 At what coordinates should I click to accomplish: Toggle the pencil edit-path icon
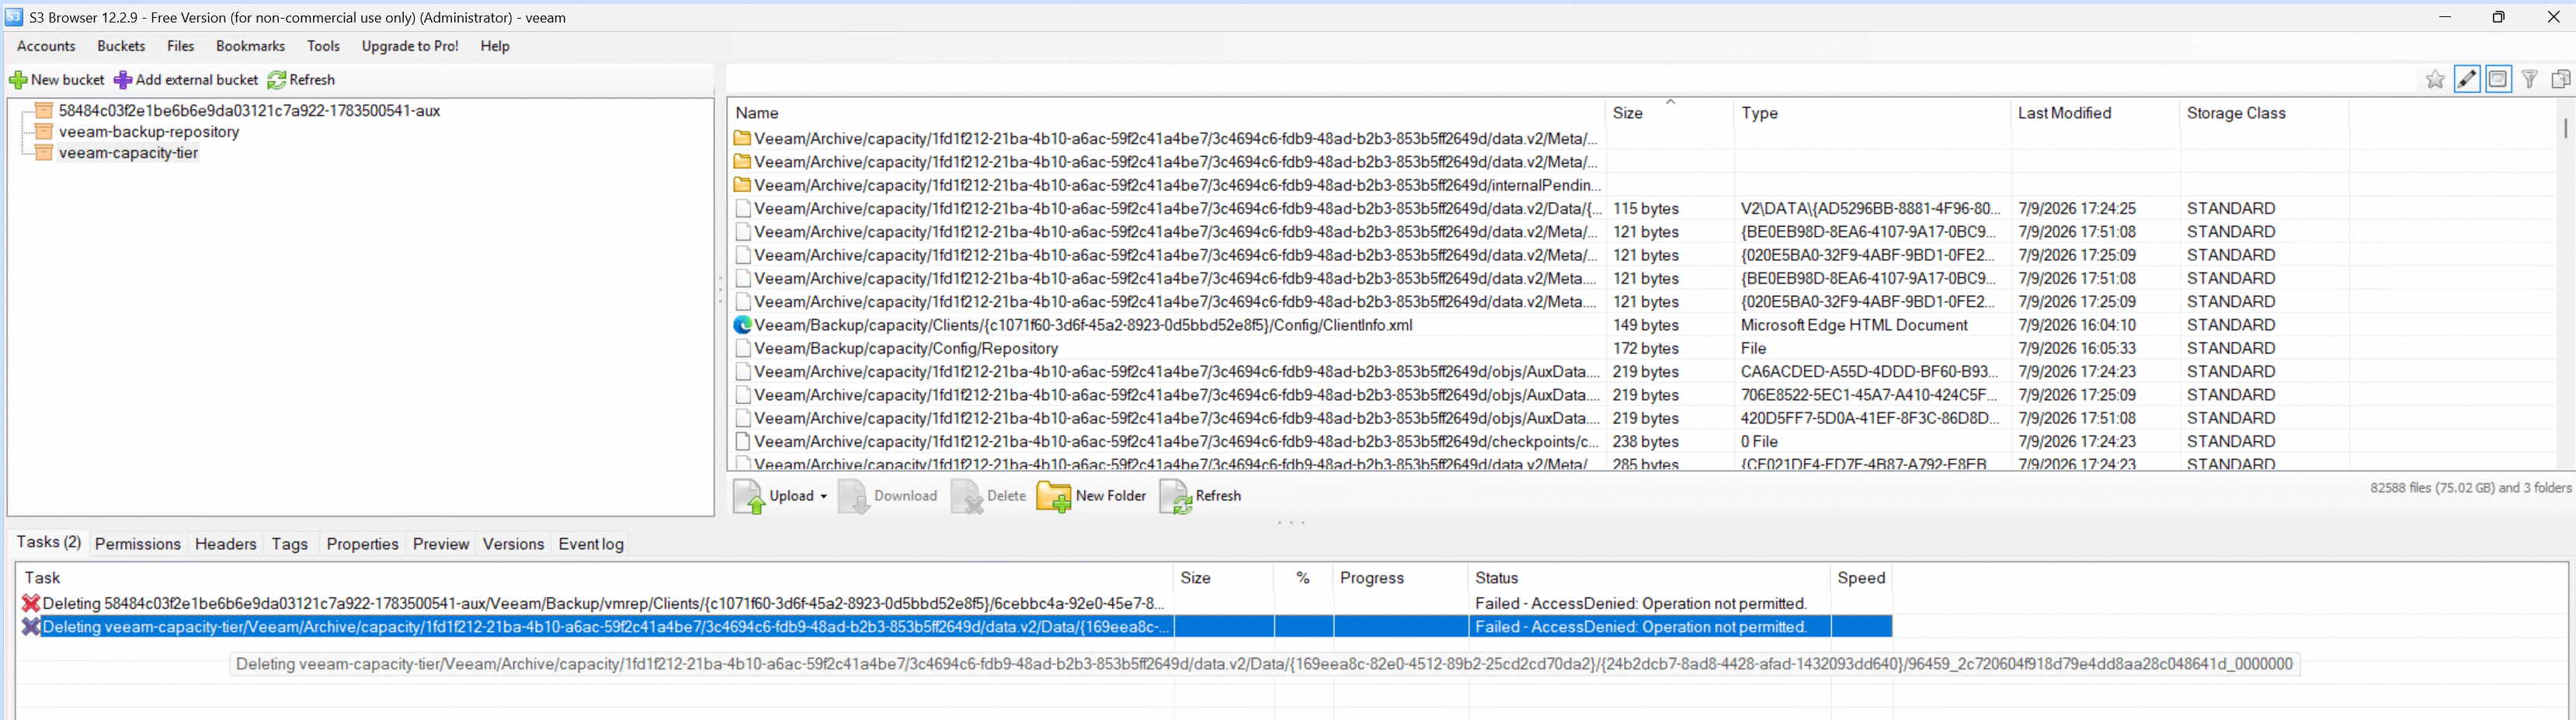pyautogui.click(x=2467, y=79)
